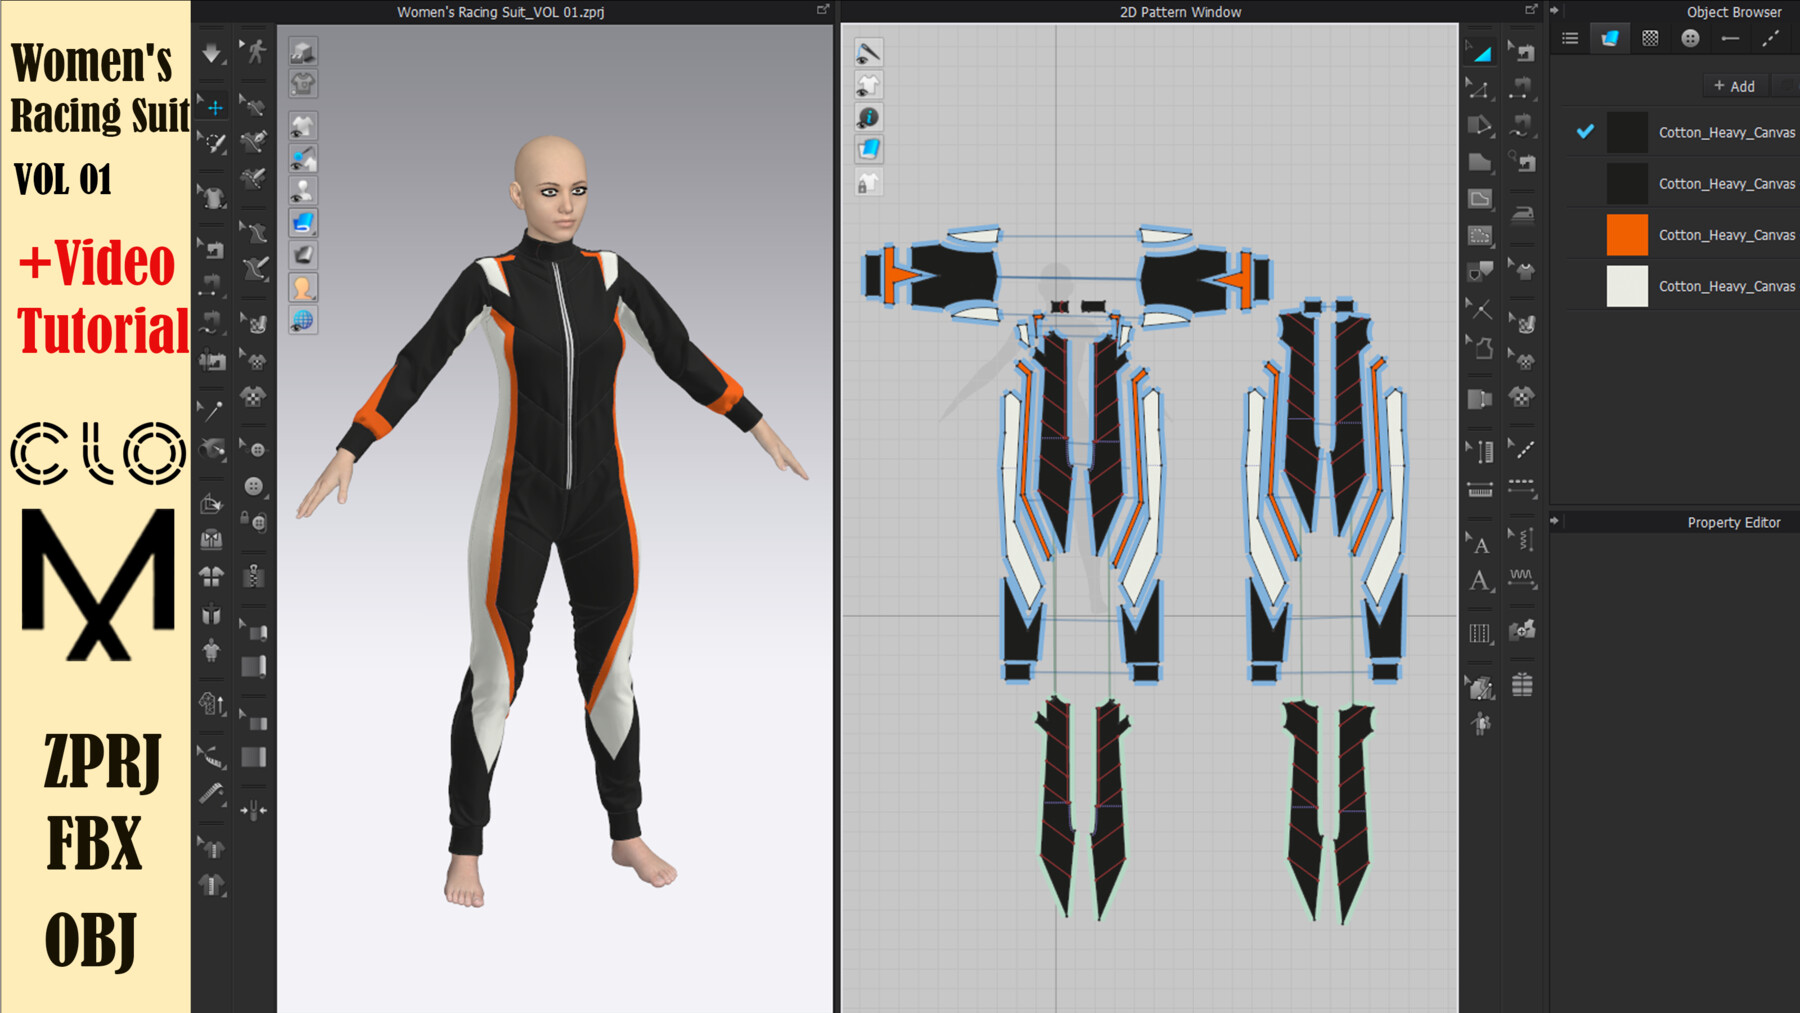Toggle visibility of the globe environment display icon

(x=302, y=320)
